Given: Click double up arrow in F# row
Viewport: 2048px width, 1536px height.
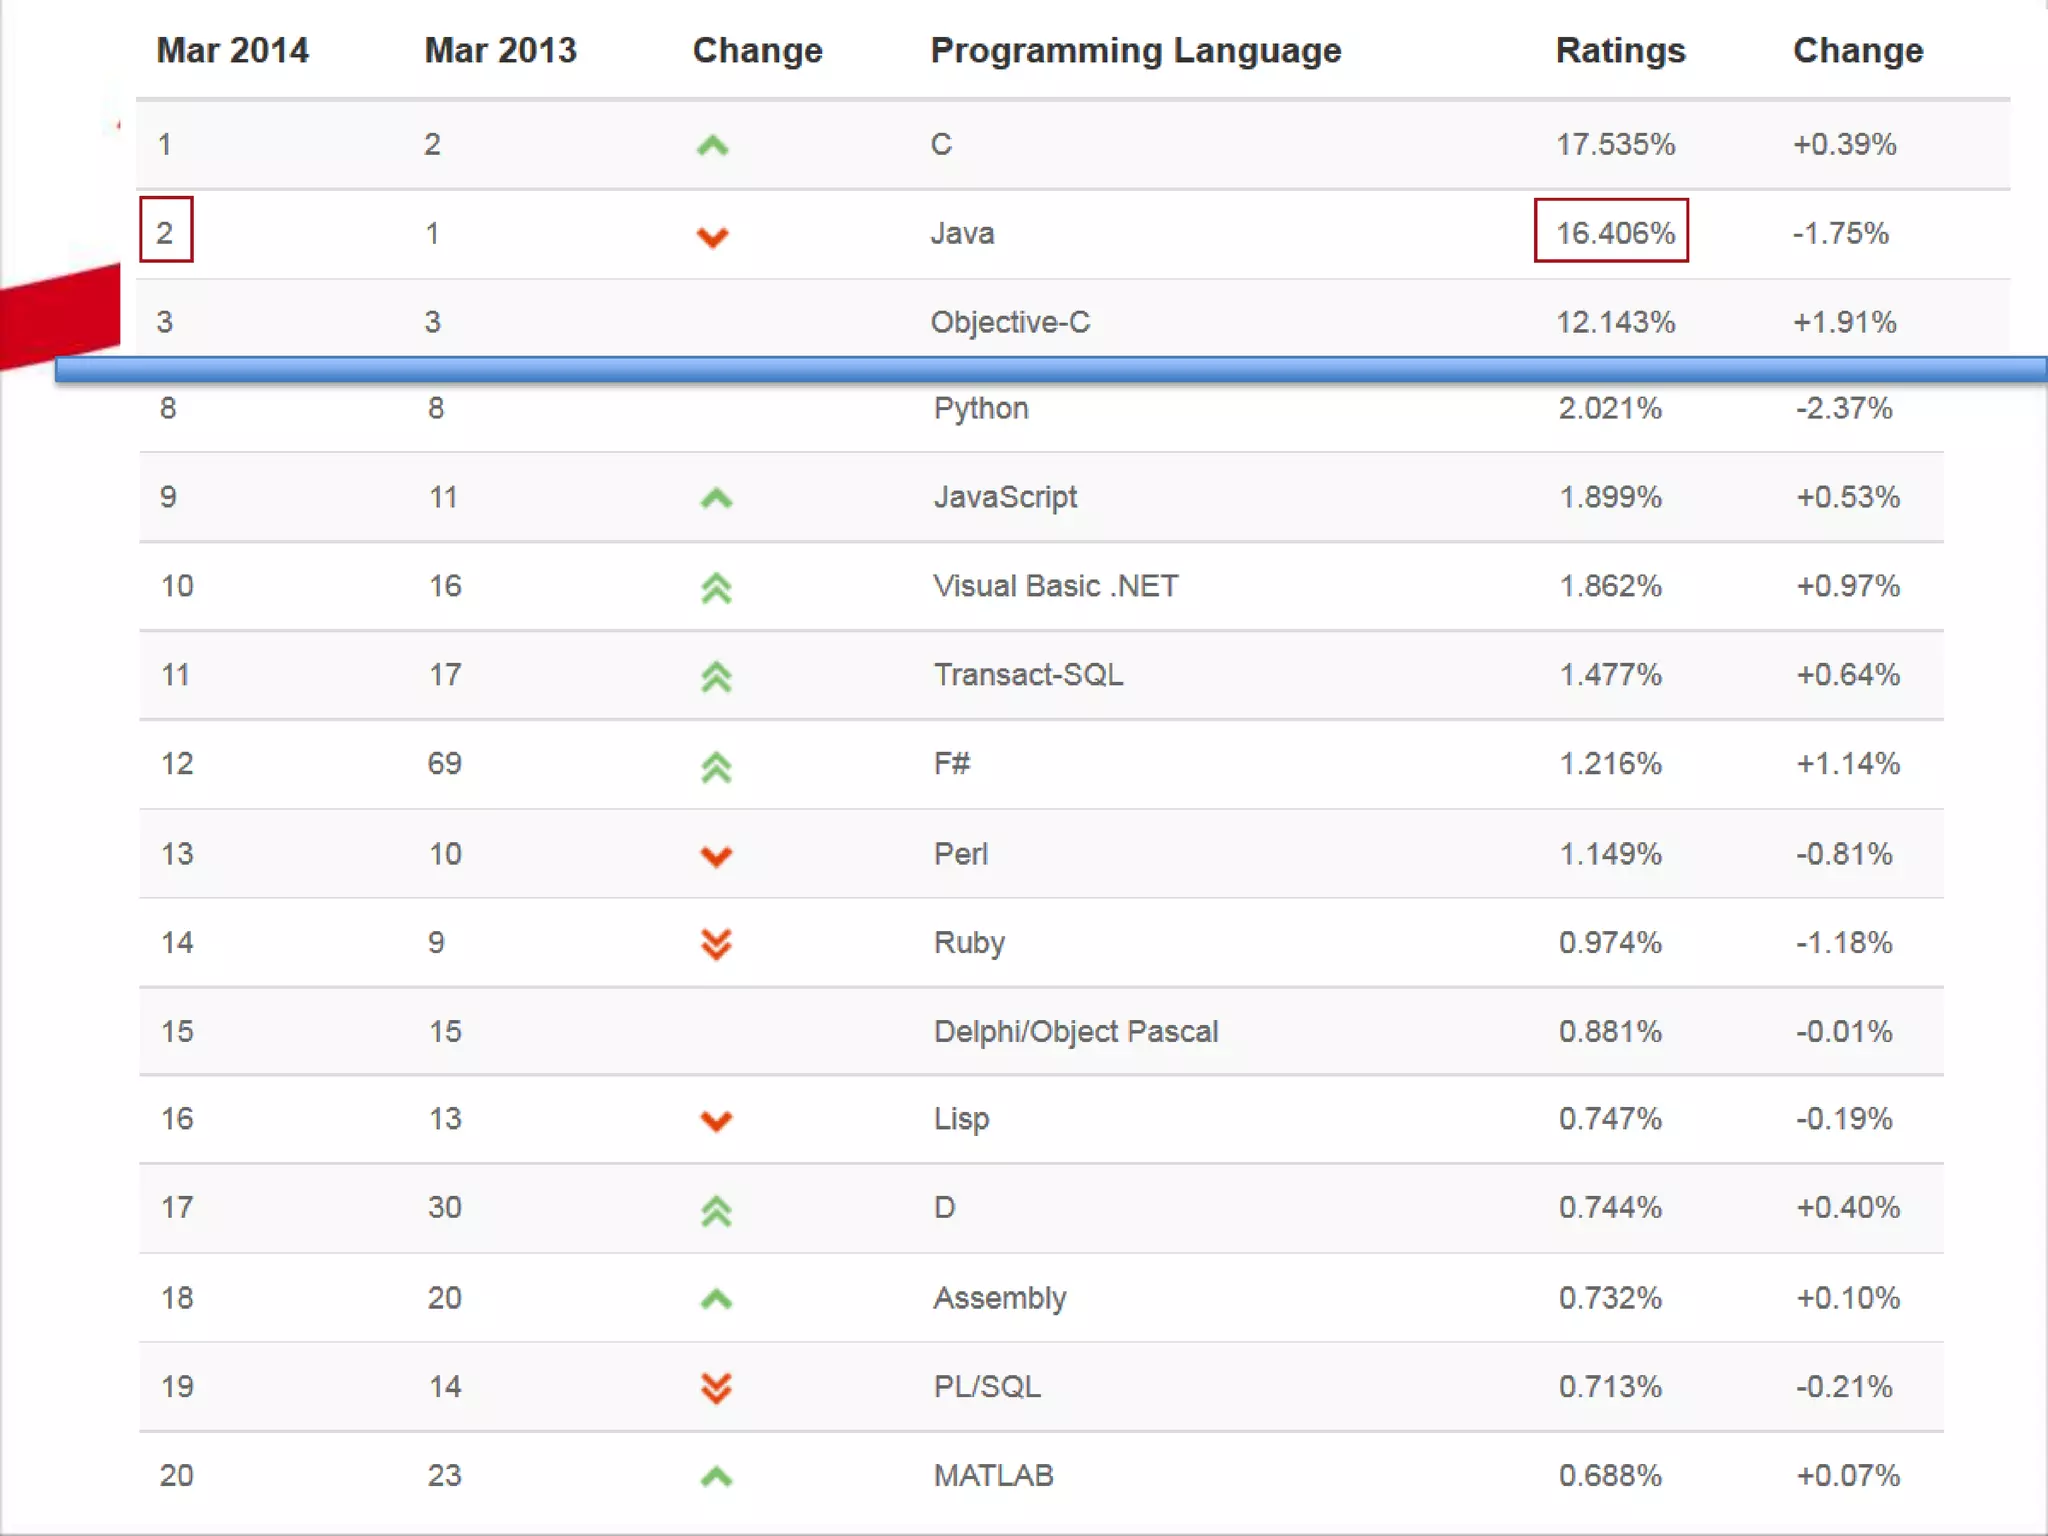Looking at the screenshot, I should 716,767.
